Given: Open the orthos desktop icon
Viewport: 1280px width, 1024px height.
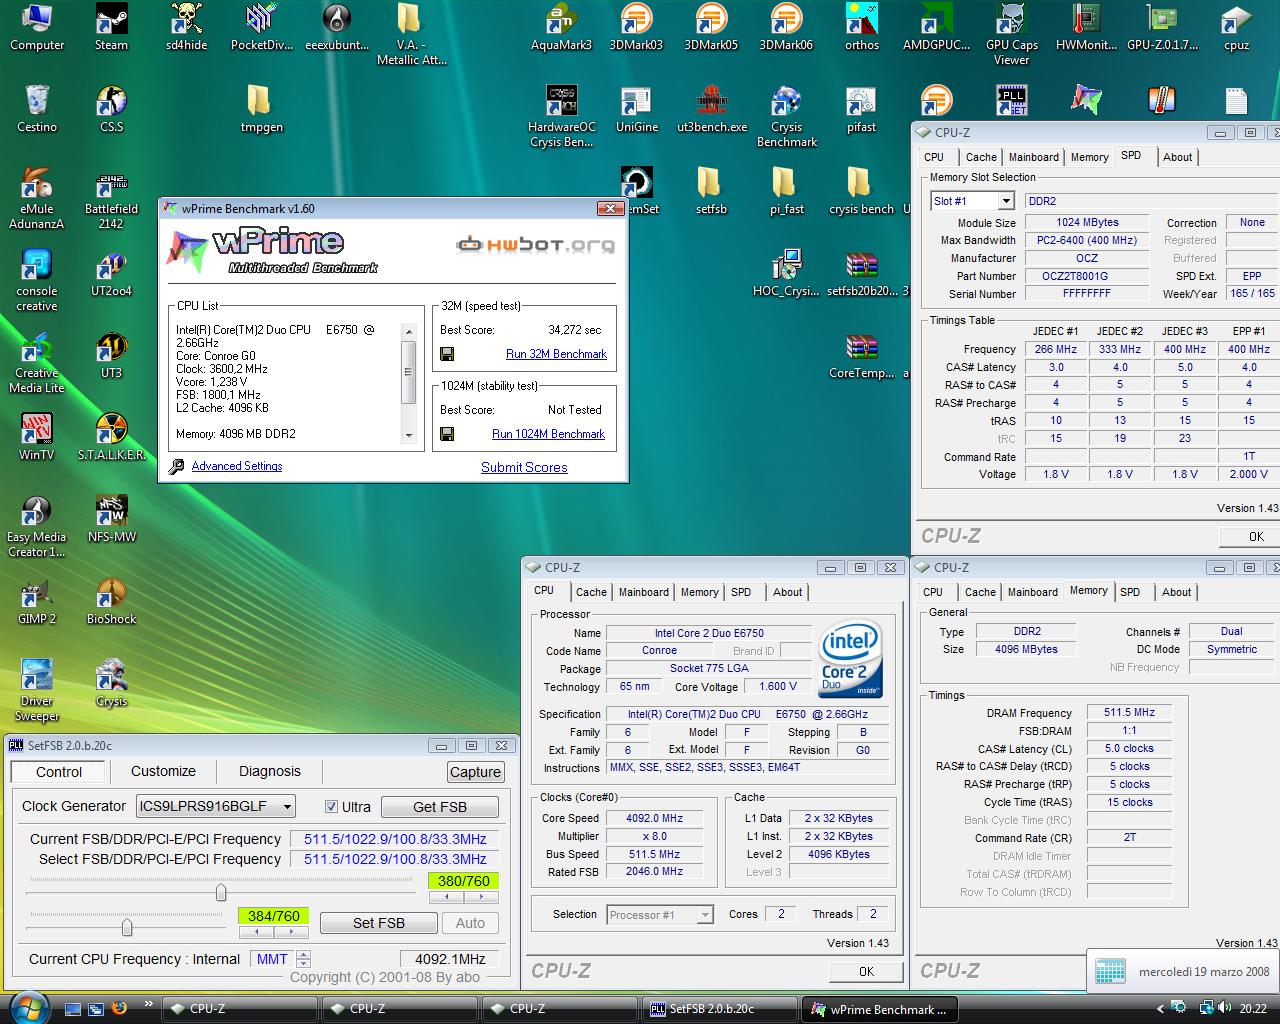Looking at the screenshot, I should point(861,27).
